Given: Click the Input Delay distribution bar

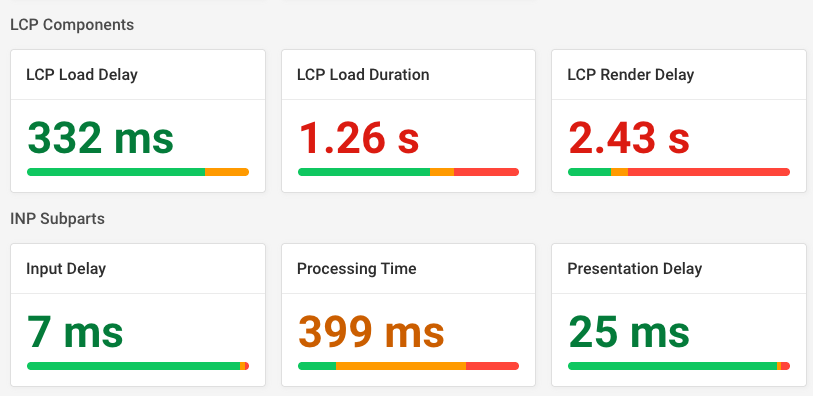Looking at the screenshot, I should click(x=138, y=366).
